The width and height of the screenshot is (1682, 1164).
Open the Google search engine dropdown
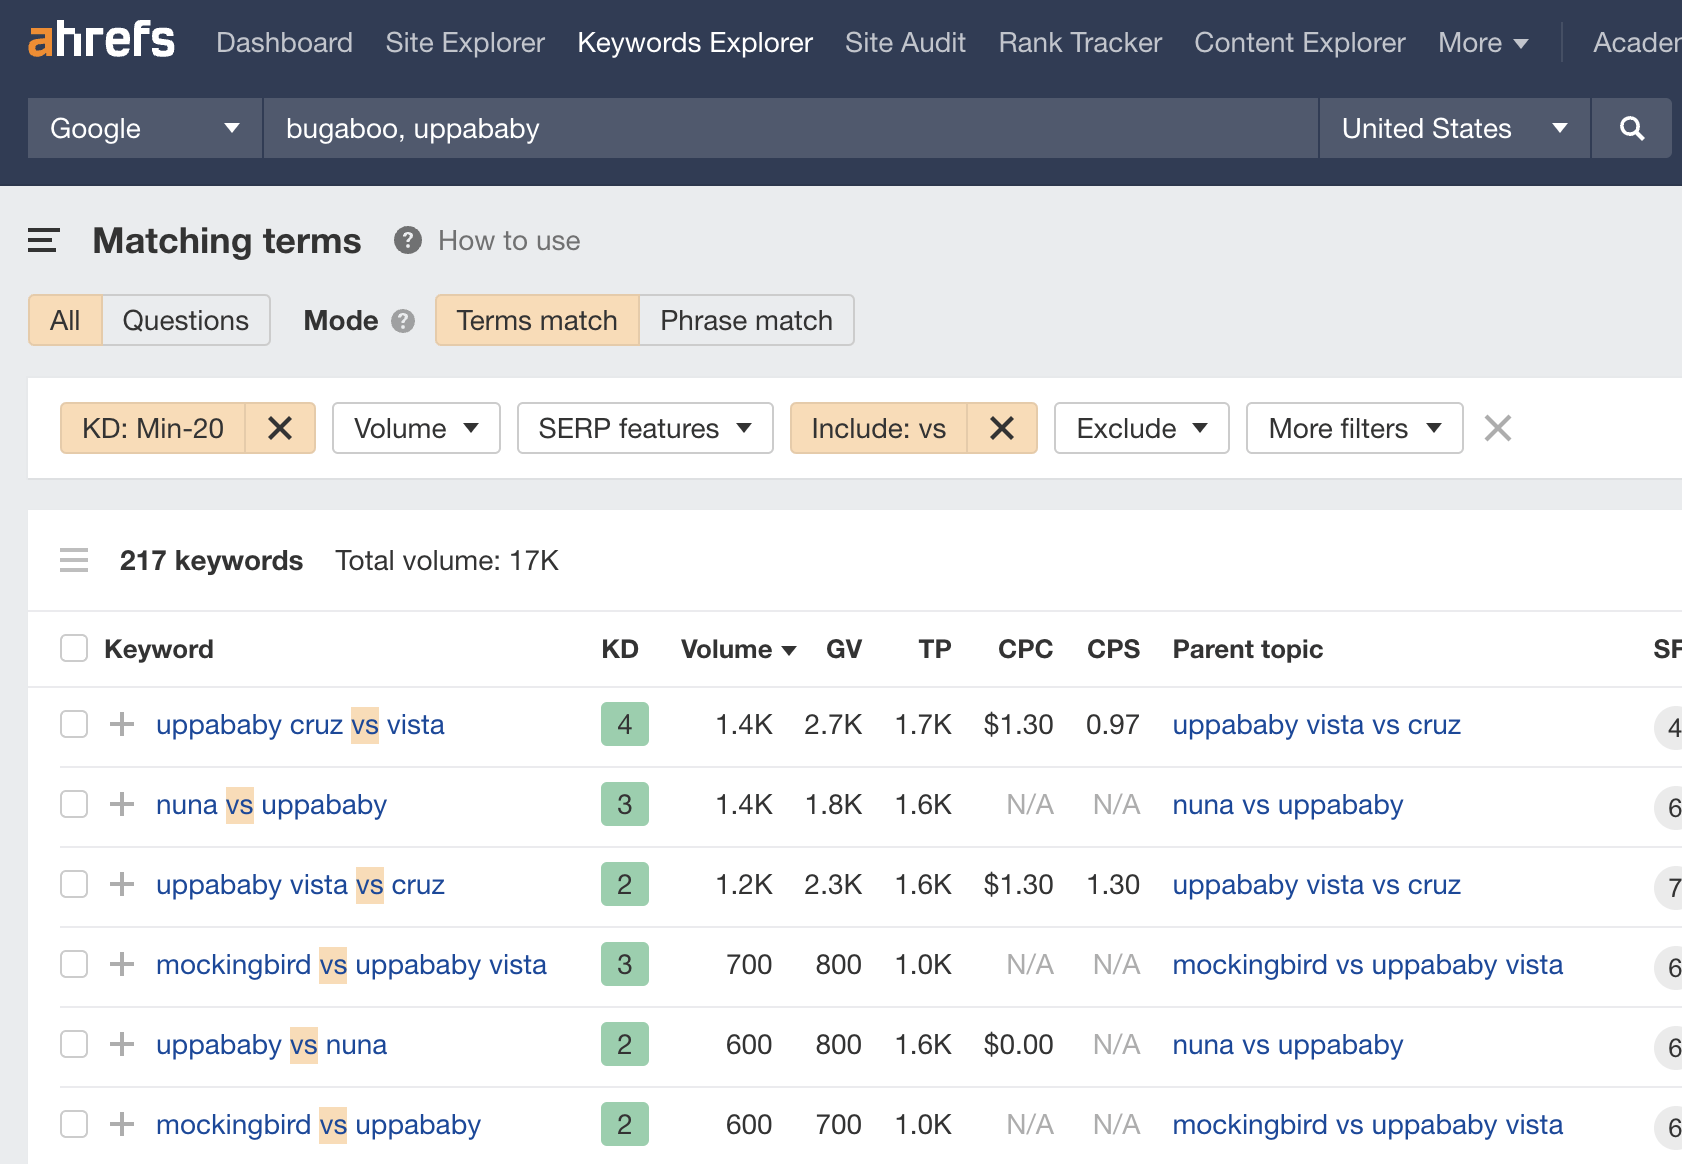143,128
